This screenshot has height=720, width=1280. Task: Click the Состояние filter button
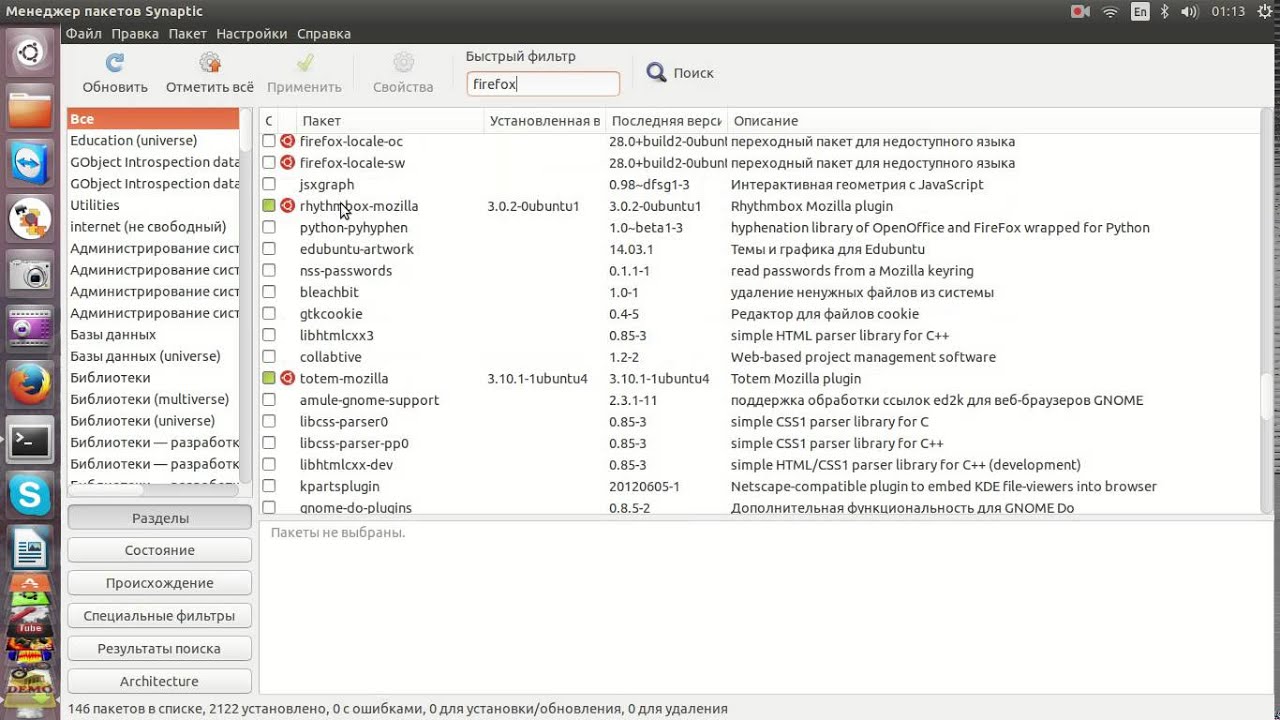point(160,550)
